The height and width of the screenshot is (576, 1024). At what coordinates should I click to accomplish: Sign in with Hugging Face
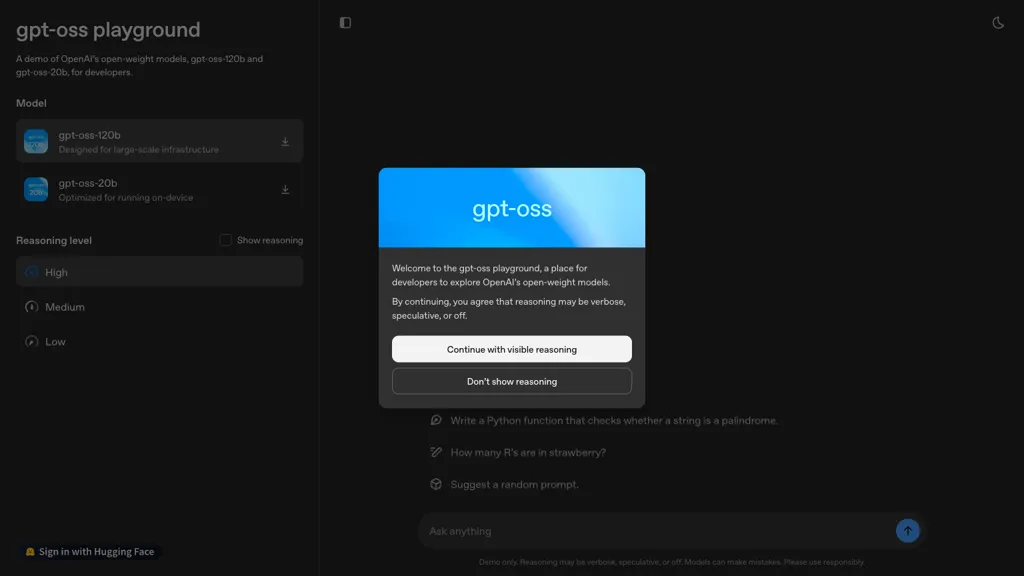(90, 552)
